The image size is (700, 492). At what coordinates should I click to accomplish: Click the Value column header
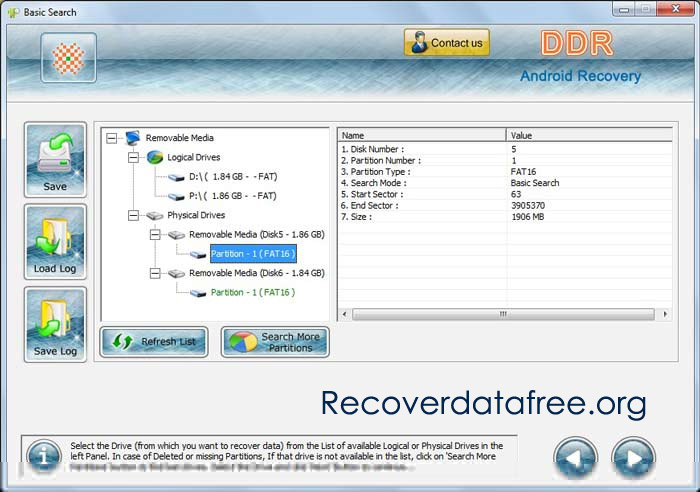(589, 135)
